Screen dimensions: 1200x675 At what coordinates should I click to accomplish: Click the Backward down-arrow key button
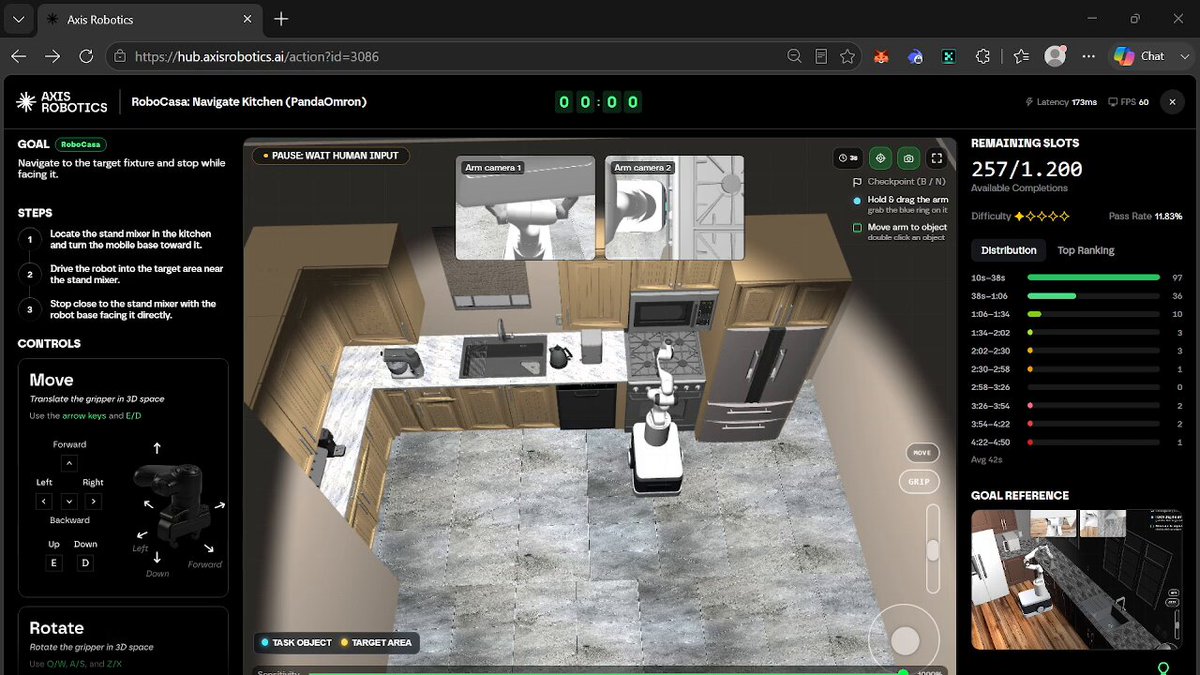coord(69,501)
